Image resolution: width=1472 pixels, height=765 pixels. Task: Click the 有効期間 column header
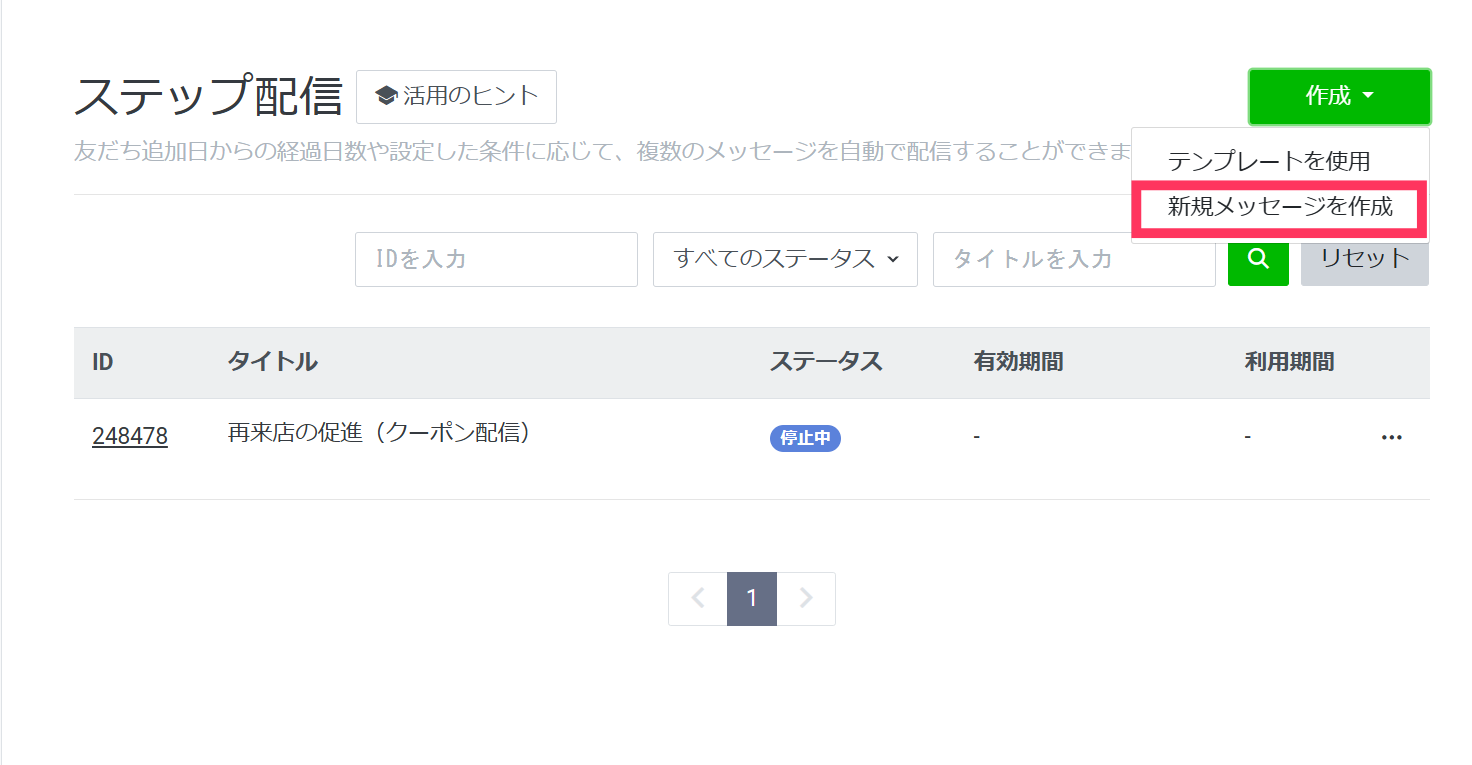(x=1018, y=362)
